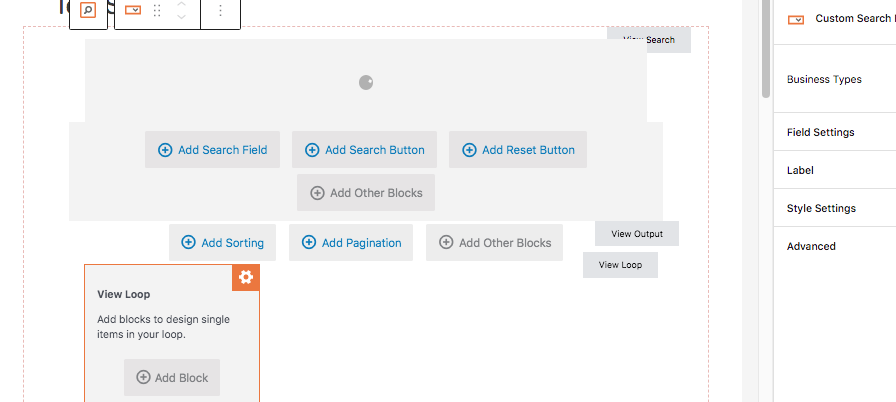Click Add Block inside View Loop
The image size is (896, 402).
click(x=172, y=377)
